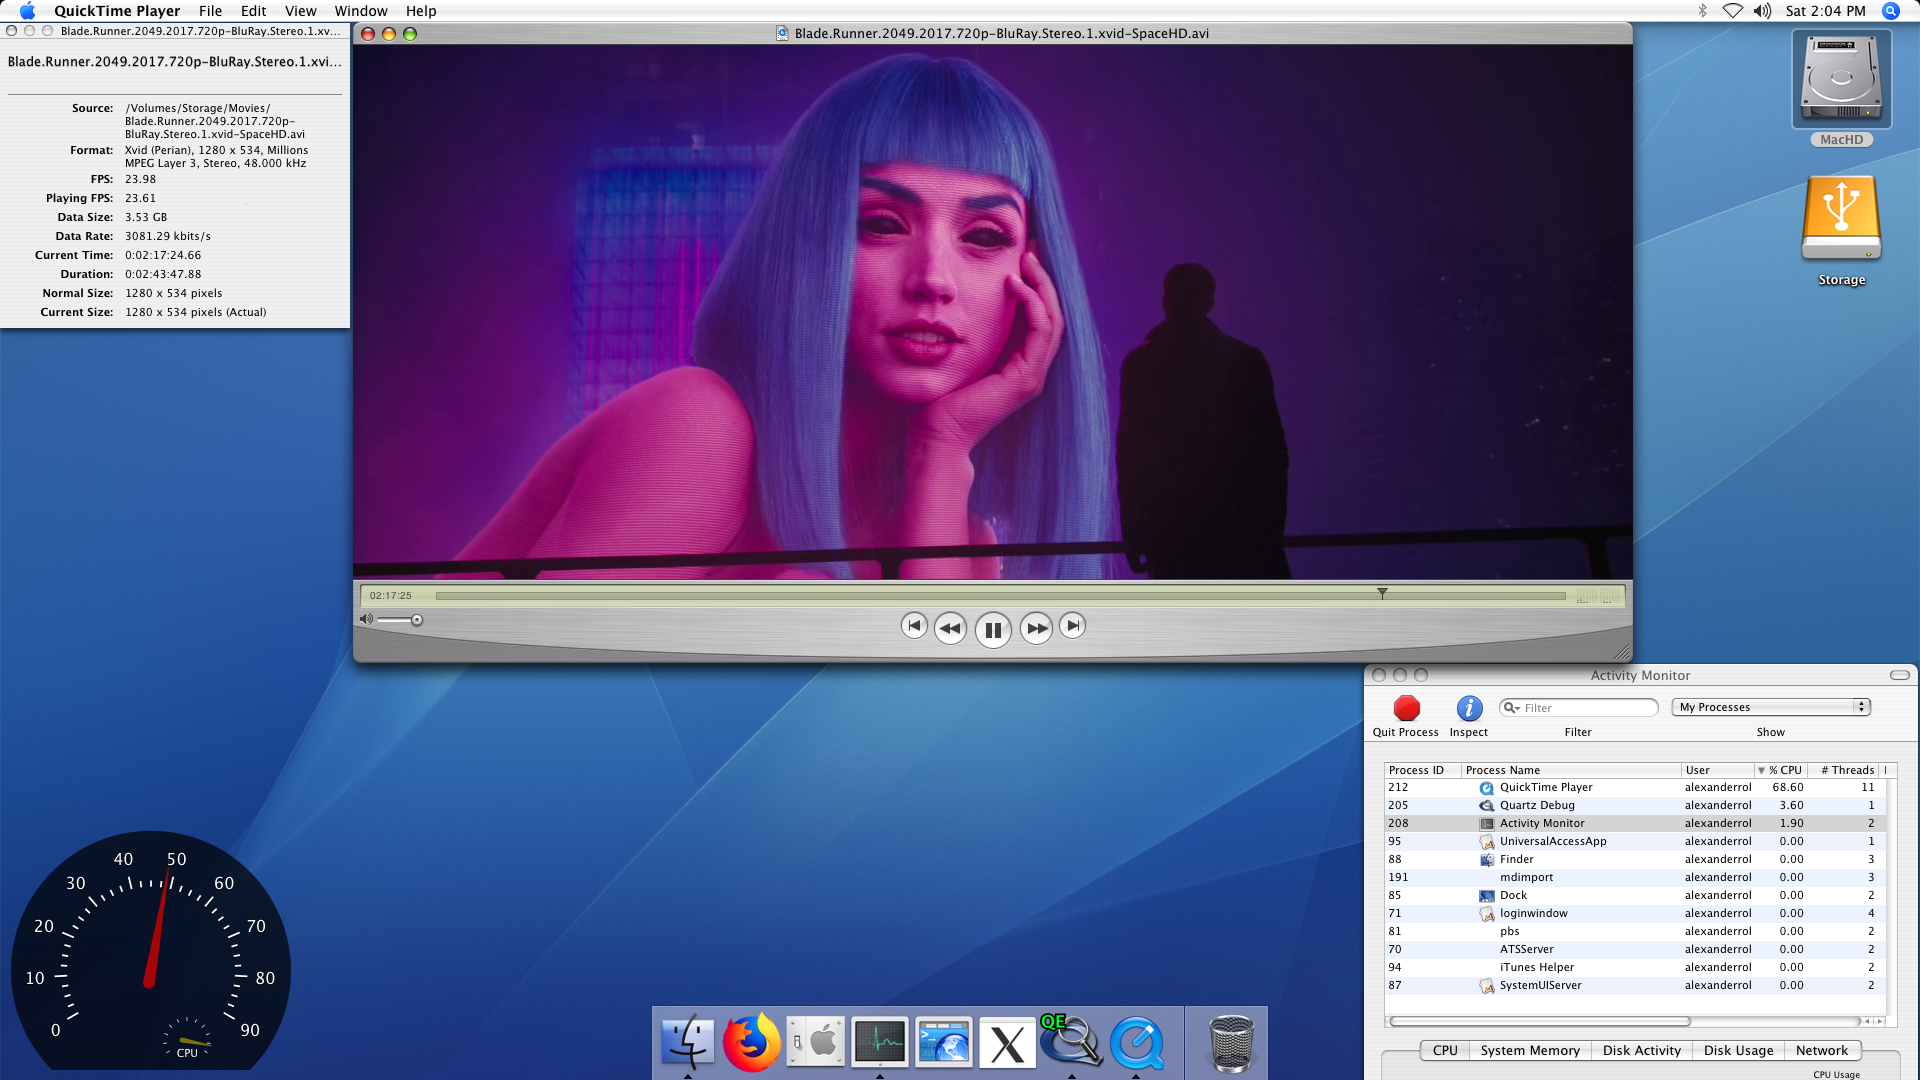Open the My Processes show dropdown
The image size is (1920, 1080).
tap(1771, 707)
